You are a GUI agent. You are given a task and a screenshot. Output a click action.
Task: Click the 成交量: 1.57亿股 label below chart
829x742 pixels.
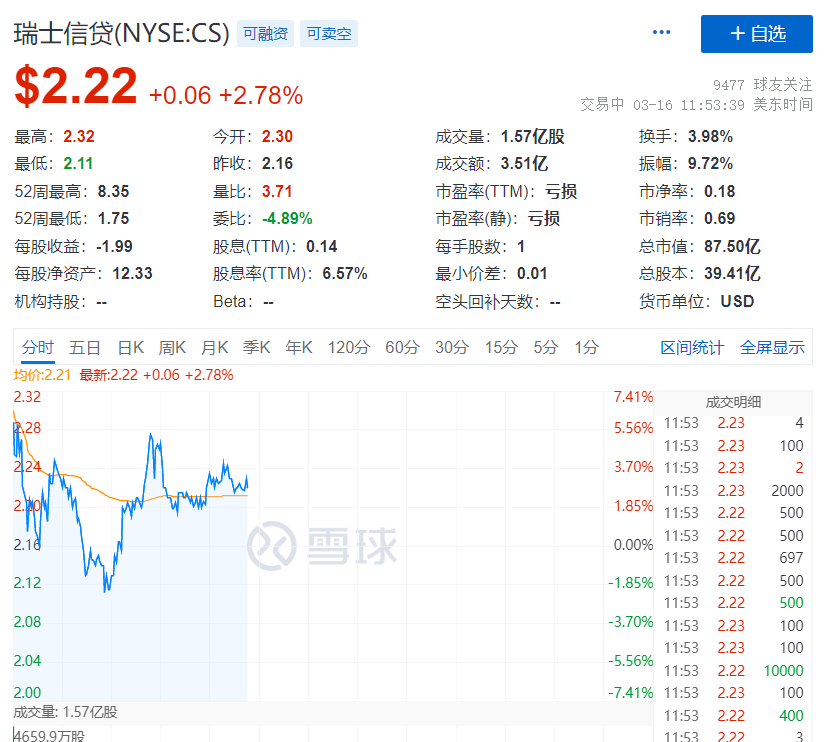tap(66, 712)
